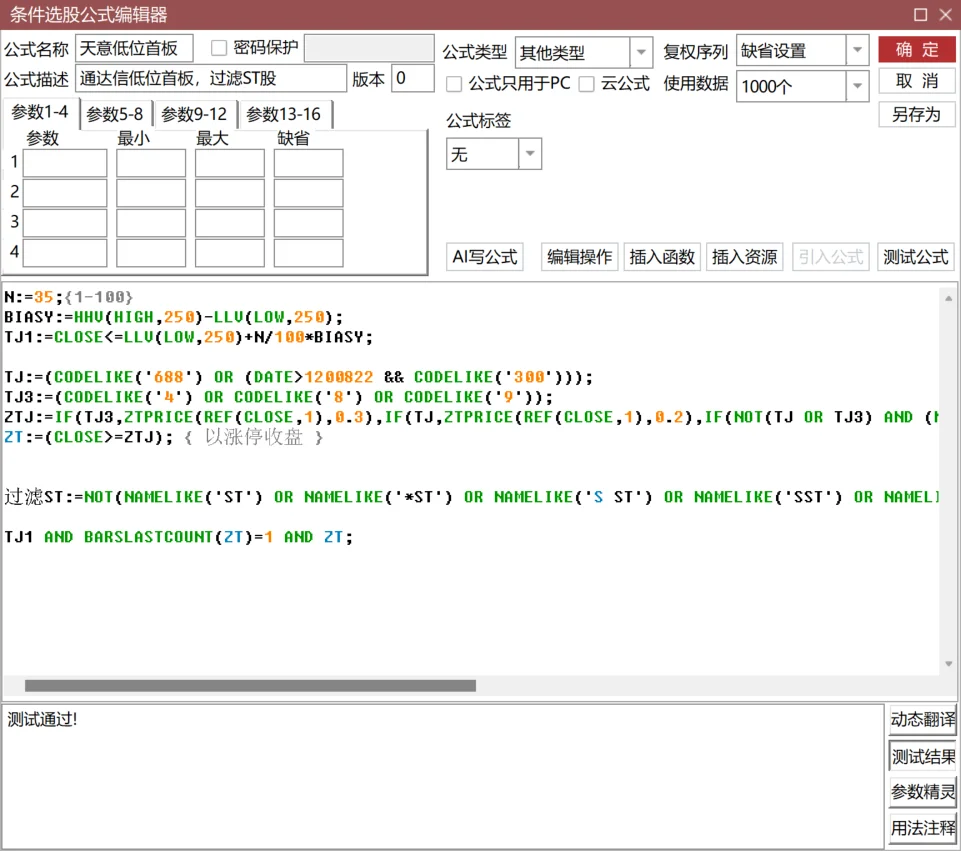The image size is (961, 851).
Task: Click the last code line with BARSLASTCOUNT
Action: tap(178, 537)
